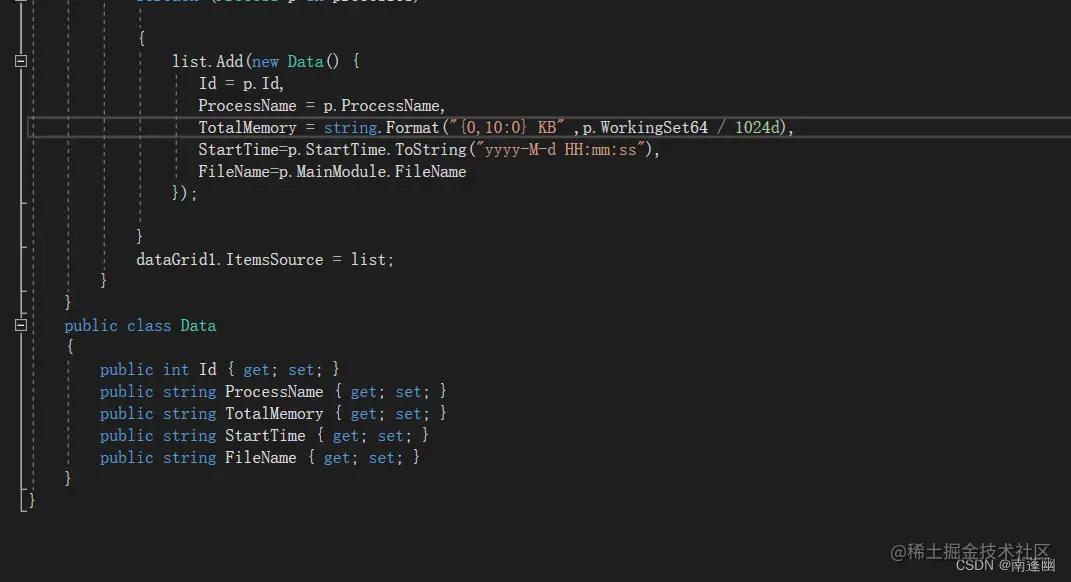Click 'public string ProcessName' property line
This screenshot has width=1071, height=582.
pyautogui.click(x=273, y=391)
